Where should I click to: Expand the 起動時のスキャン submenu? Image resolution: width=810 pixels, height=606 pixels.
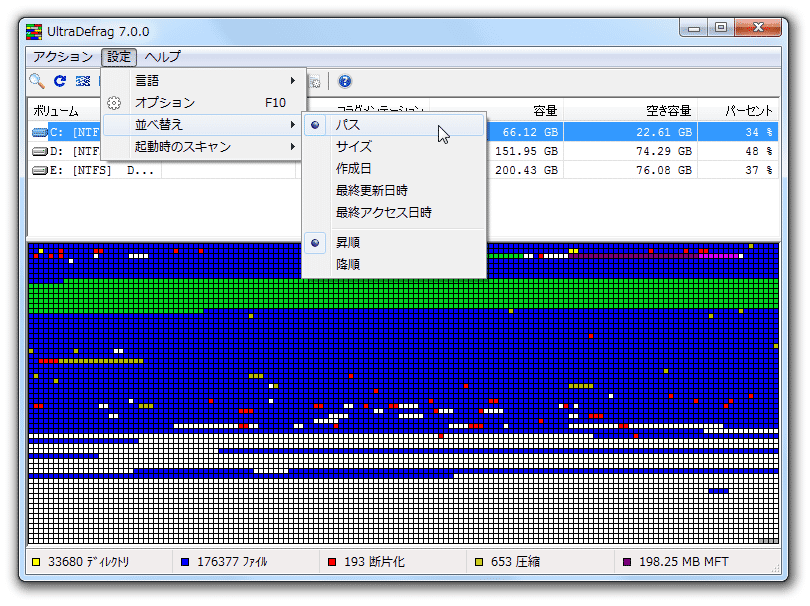[x=202, y=147]
